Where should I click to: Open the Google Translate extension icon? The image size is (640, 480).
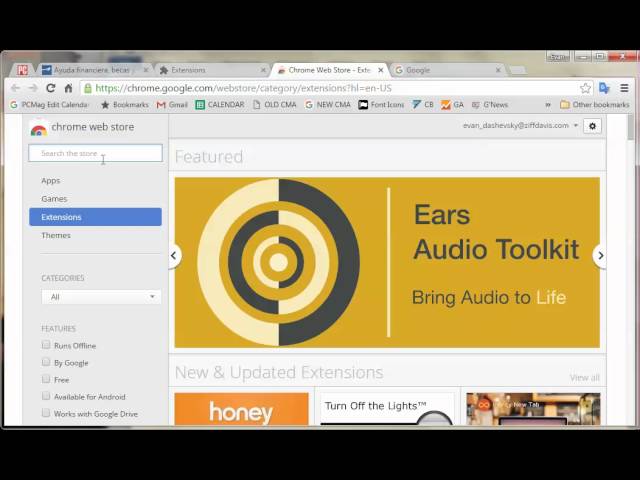coord(604,88)
